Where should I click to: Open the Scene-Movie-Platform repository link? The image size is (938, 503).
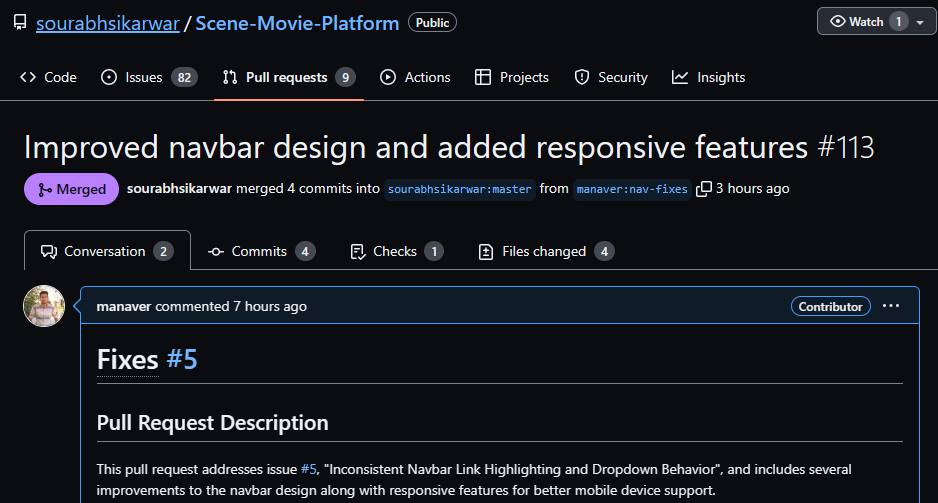coord(297,23)
